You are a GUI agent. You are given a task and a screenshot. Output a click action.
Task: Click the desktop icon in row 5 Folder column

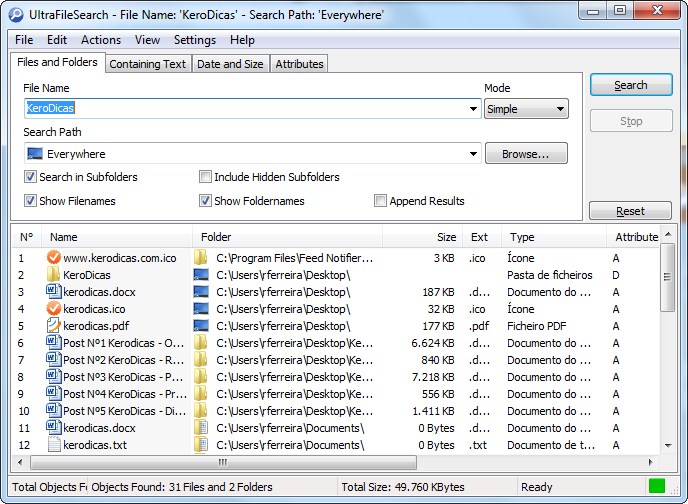click(x=201, y=325)
